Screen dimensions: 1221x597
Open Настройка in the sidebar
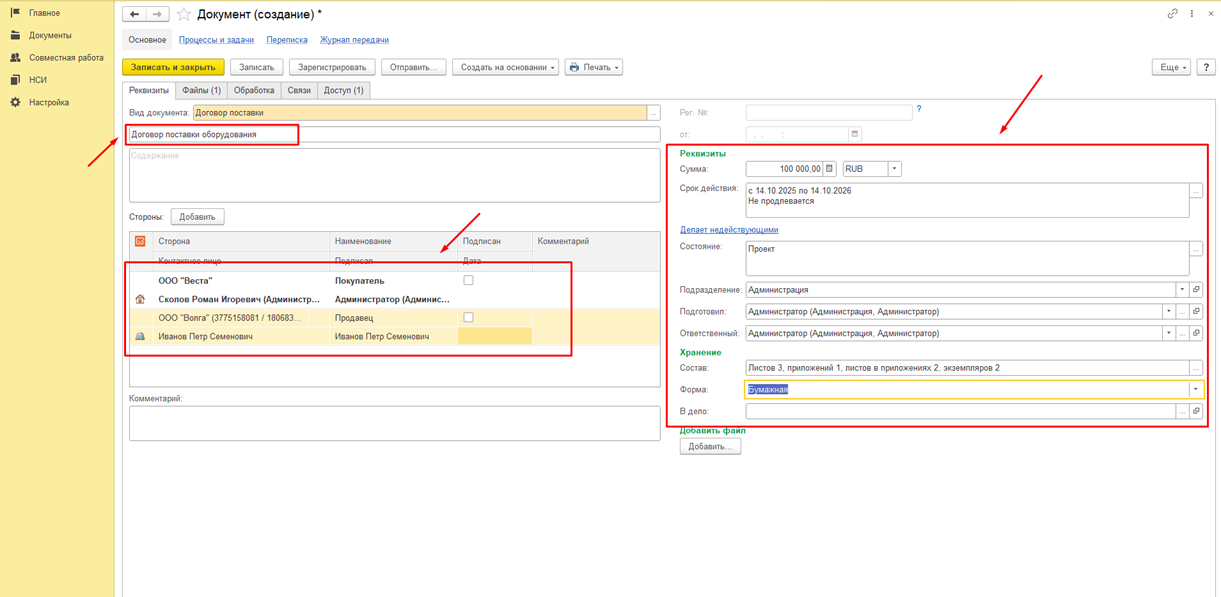pyautogui.click(x=49, y=102)
